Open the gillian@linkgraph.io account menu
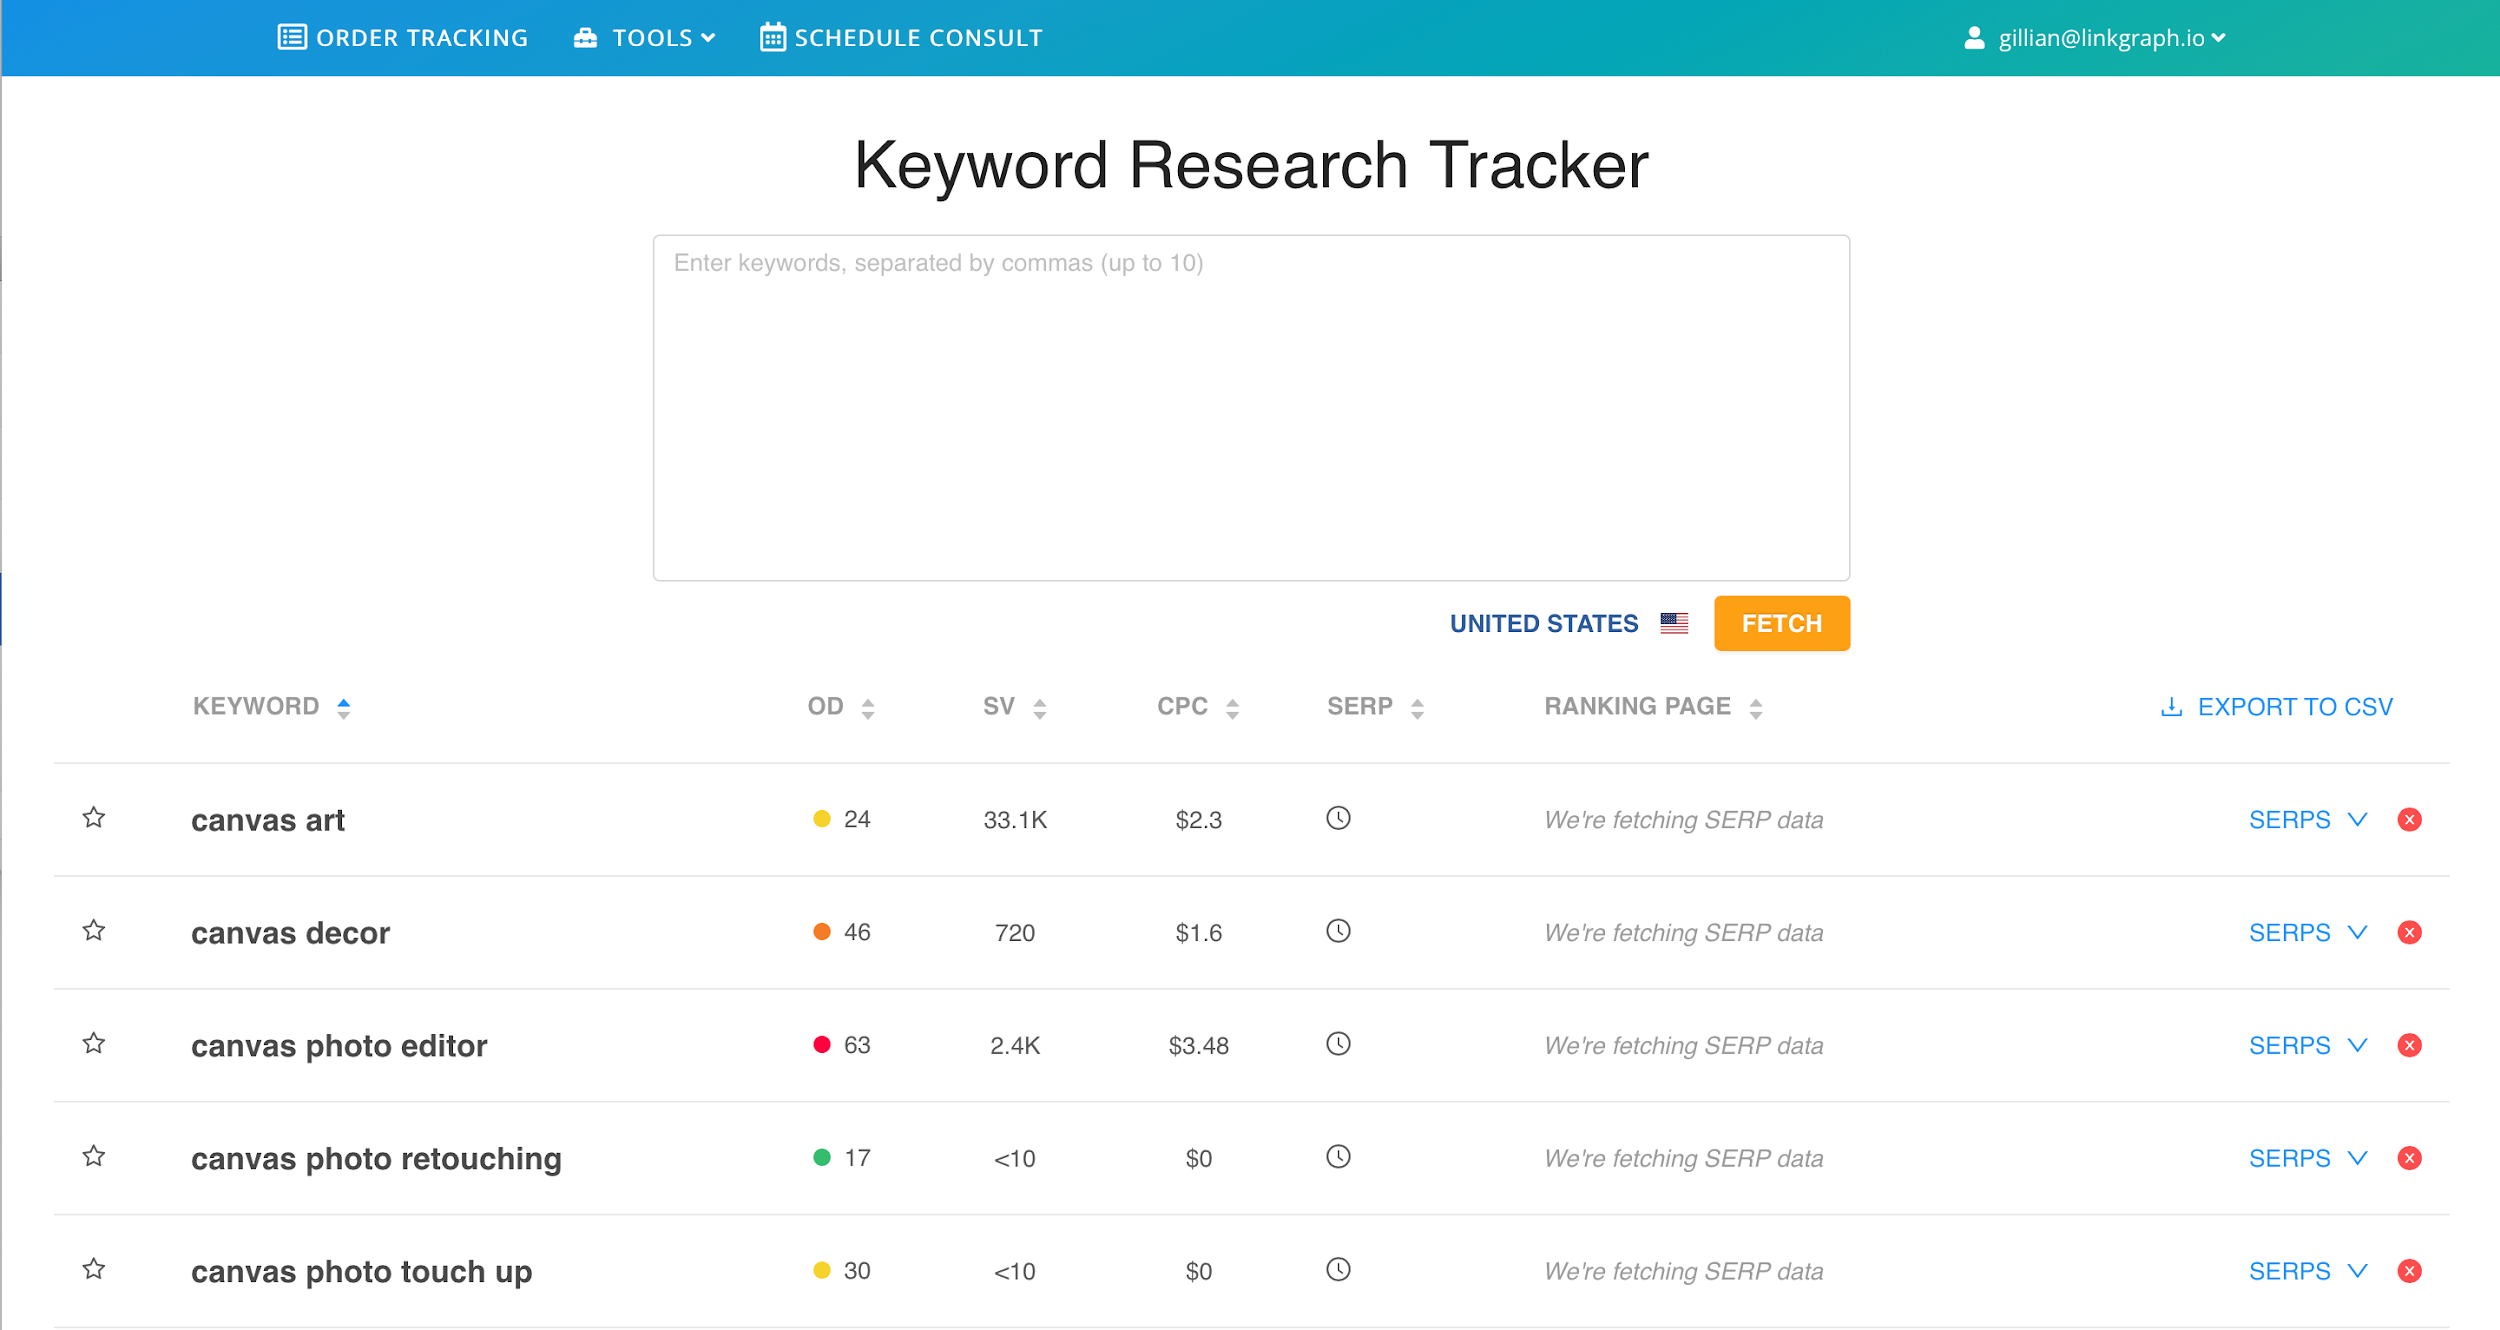2500x1330 pixels. click(2095, 38)
